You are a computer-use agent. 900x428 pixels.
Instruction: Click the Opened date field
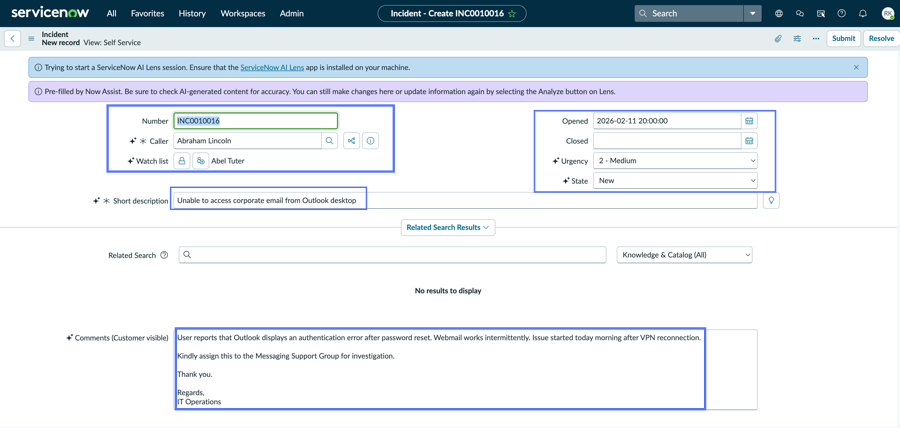point(667,121)
